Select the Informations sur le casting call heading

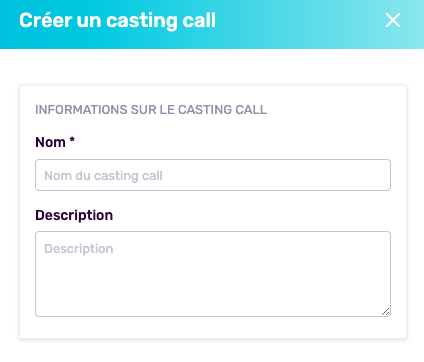click(x=151, y=110)
